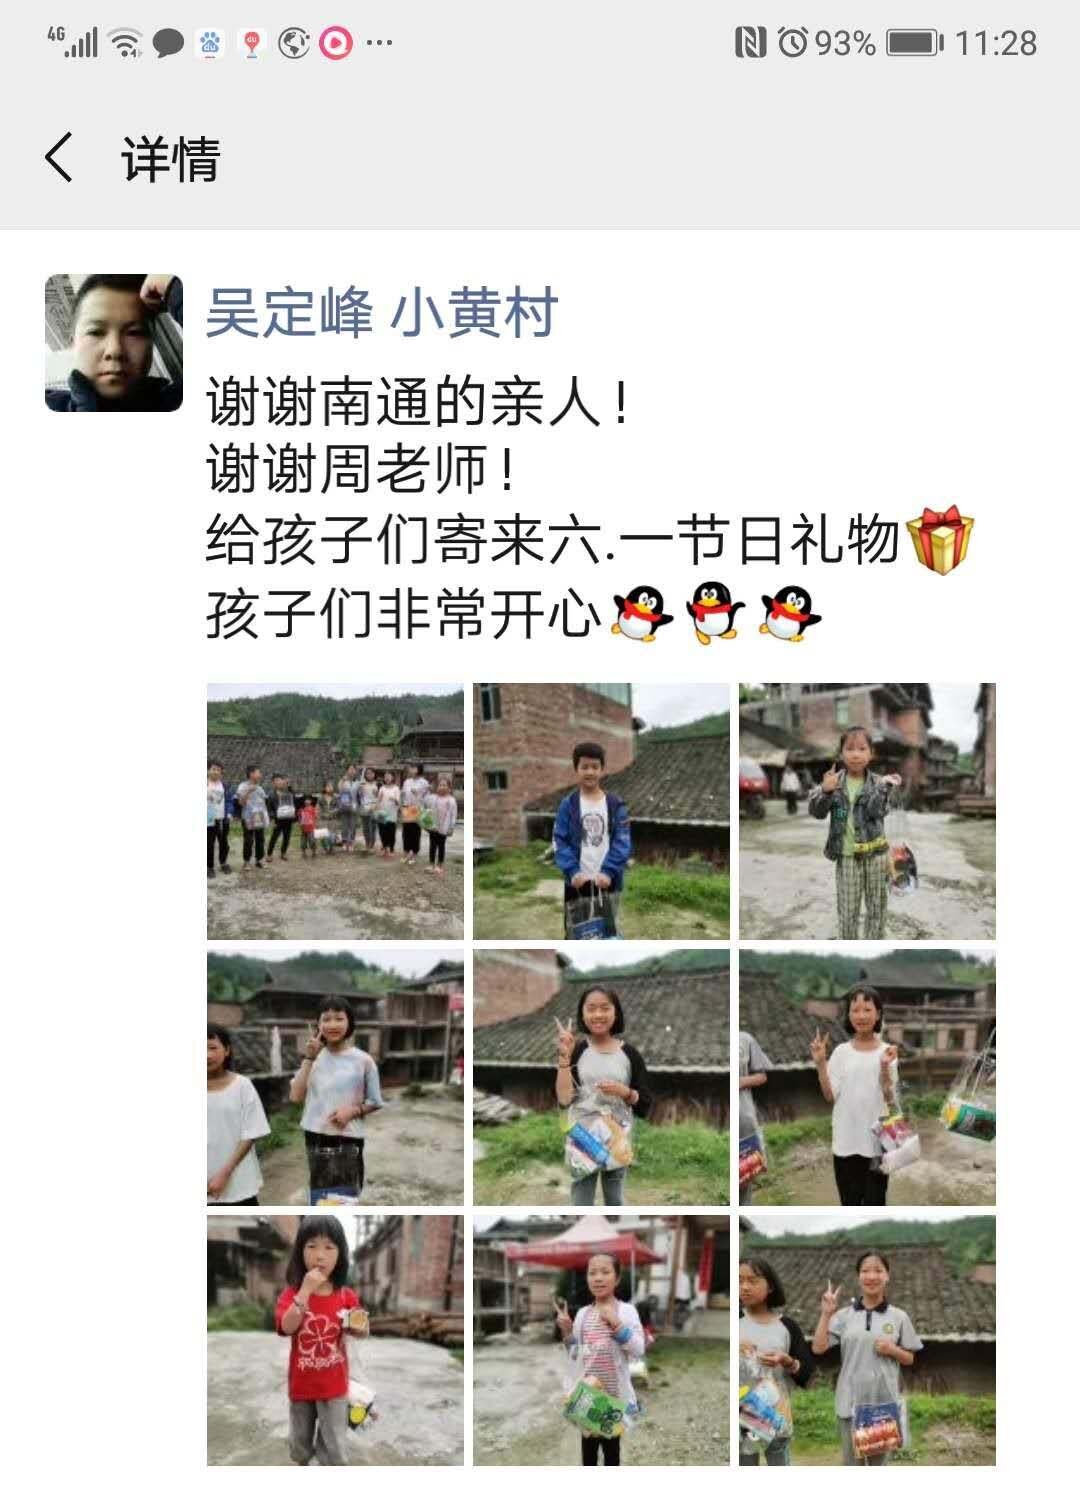Viewport: 1080px width, 1496px height.
Task: Tap the pink video app status icon
Action: pyautogui.click(x=336, y=43)
